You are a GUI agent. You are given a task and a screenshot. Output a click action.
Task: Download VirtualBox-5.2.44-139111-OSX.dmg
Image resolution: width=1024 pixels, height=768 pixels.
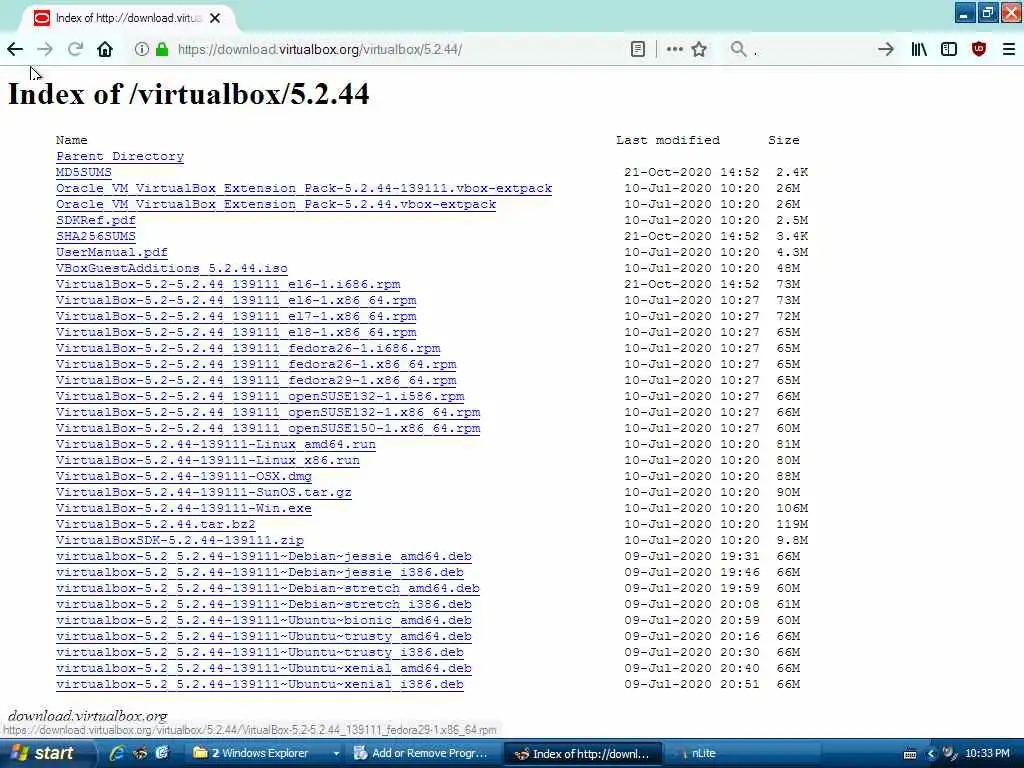[x=184, y=476]
